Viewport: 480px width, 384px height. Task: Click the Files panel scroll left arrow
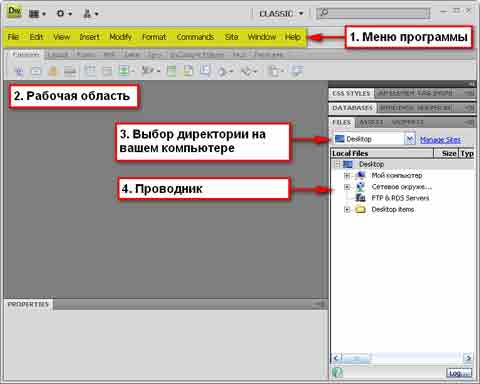point(337,358)
